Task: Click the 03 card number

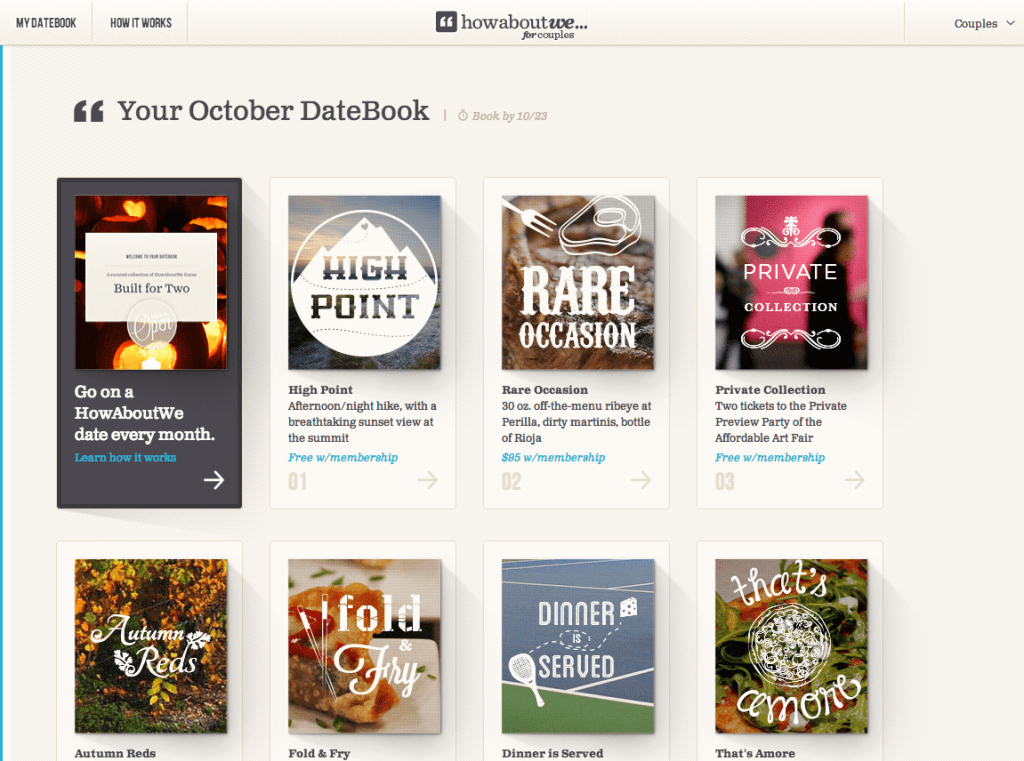Action: (x=725, y=481)
